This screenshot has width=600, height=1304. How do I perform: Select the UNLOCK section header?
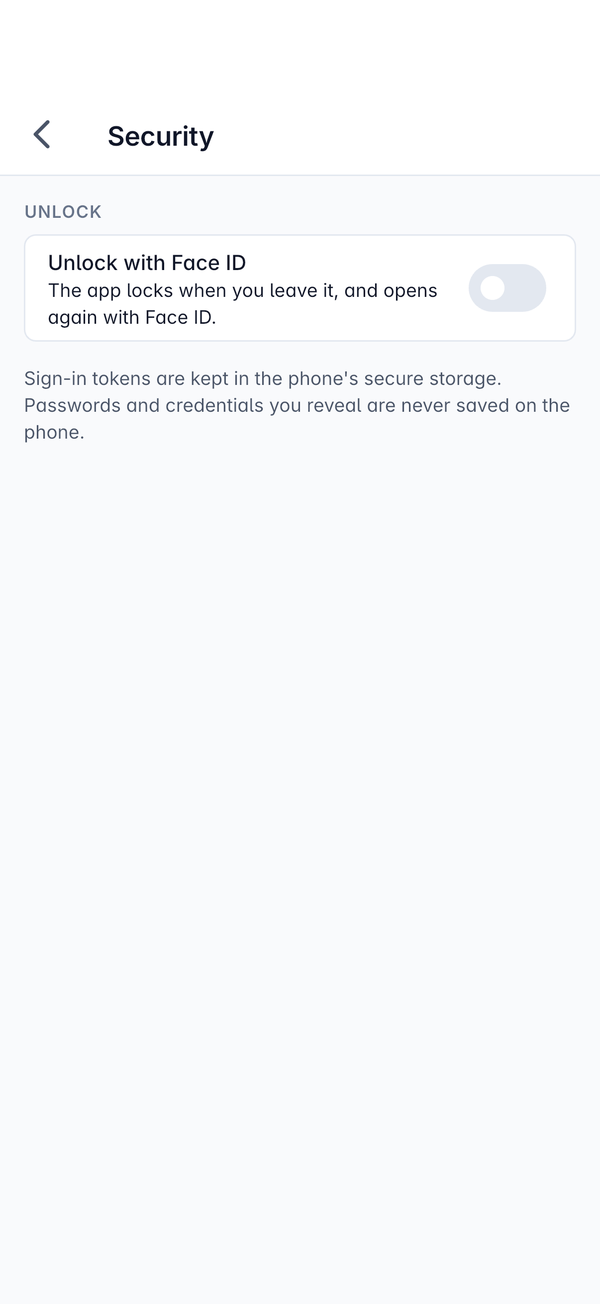coord(63,212)
